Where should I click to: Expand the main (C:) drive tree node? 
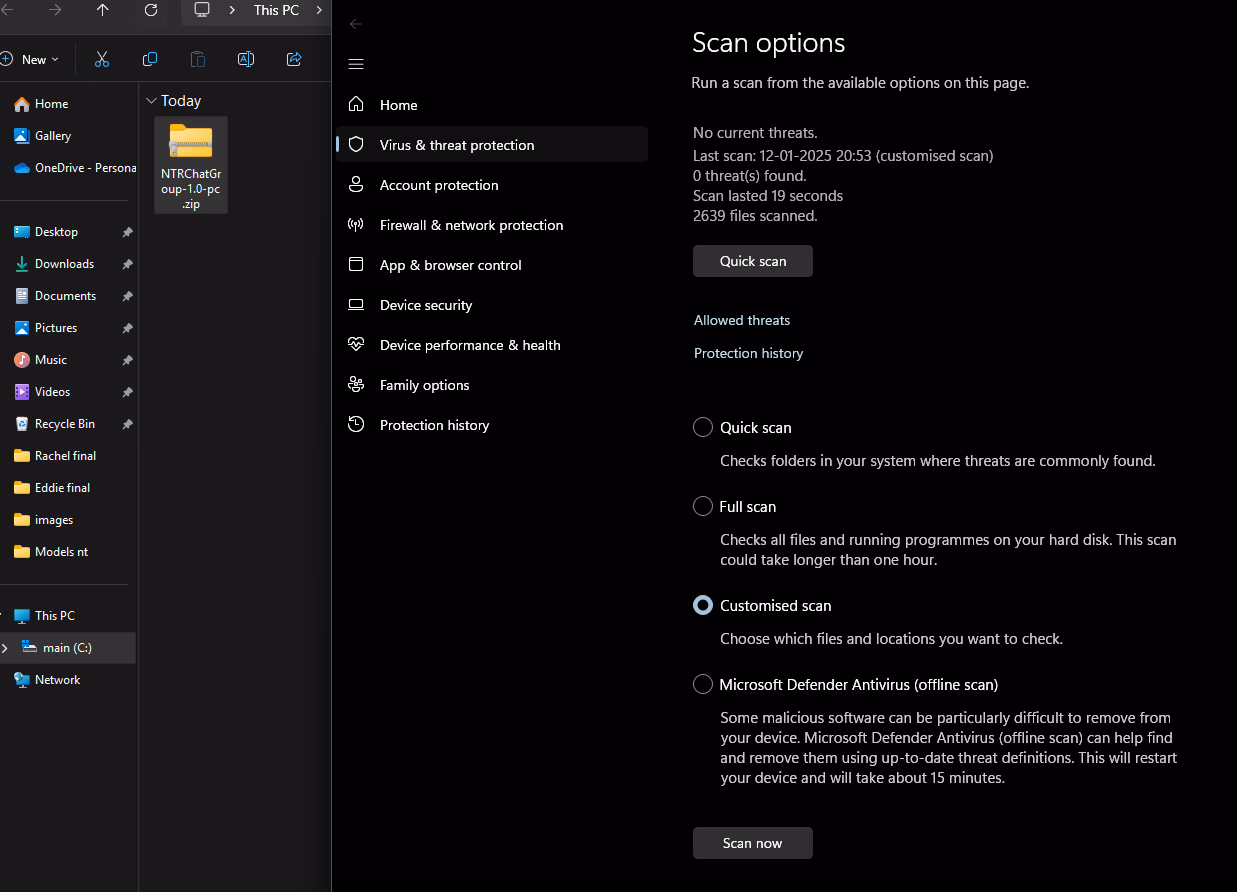4,648
